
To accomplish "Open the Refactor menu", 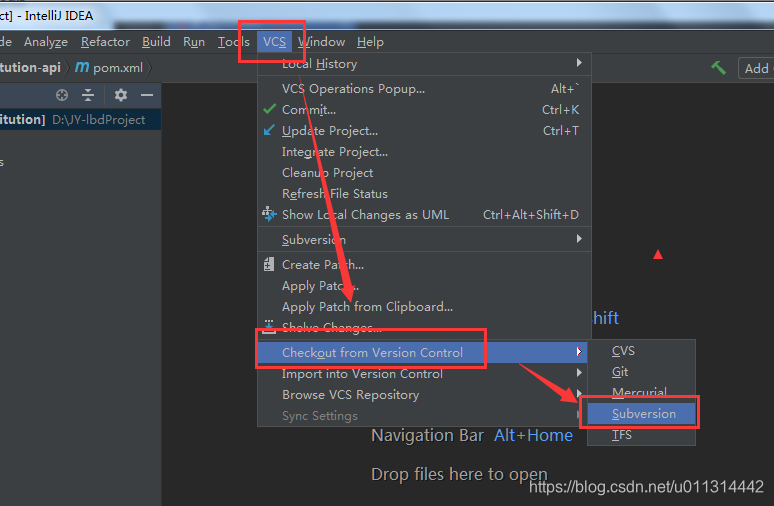I will pos(105,42).
